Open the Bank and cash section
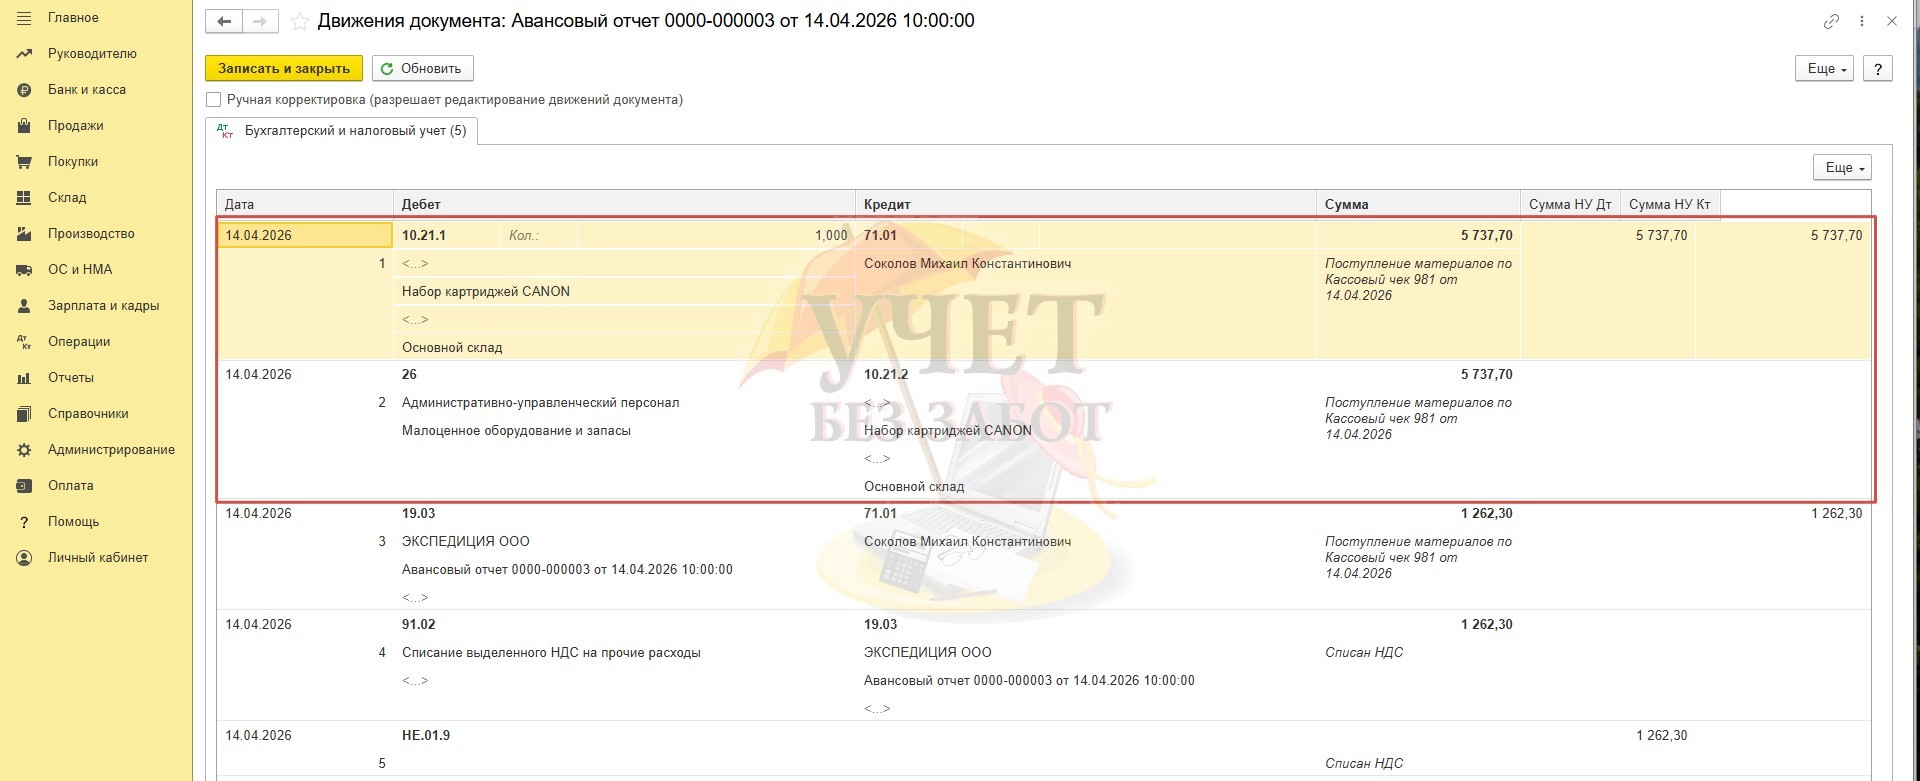 pos(86,90)
